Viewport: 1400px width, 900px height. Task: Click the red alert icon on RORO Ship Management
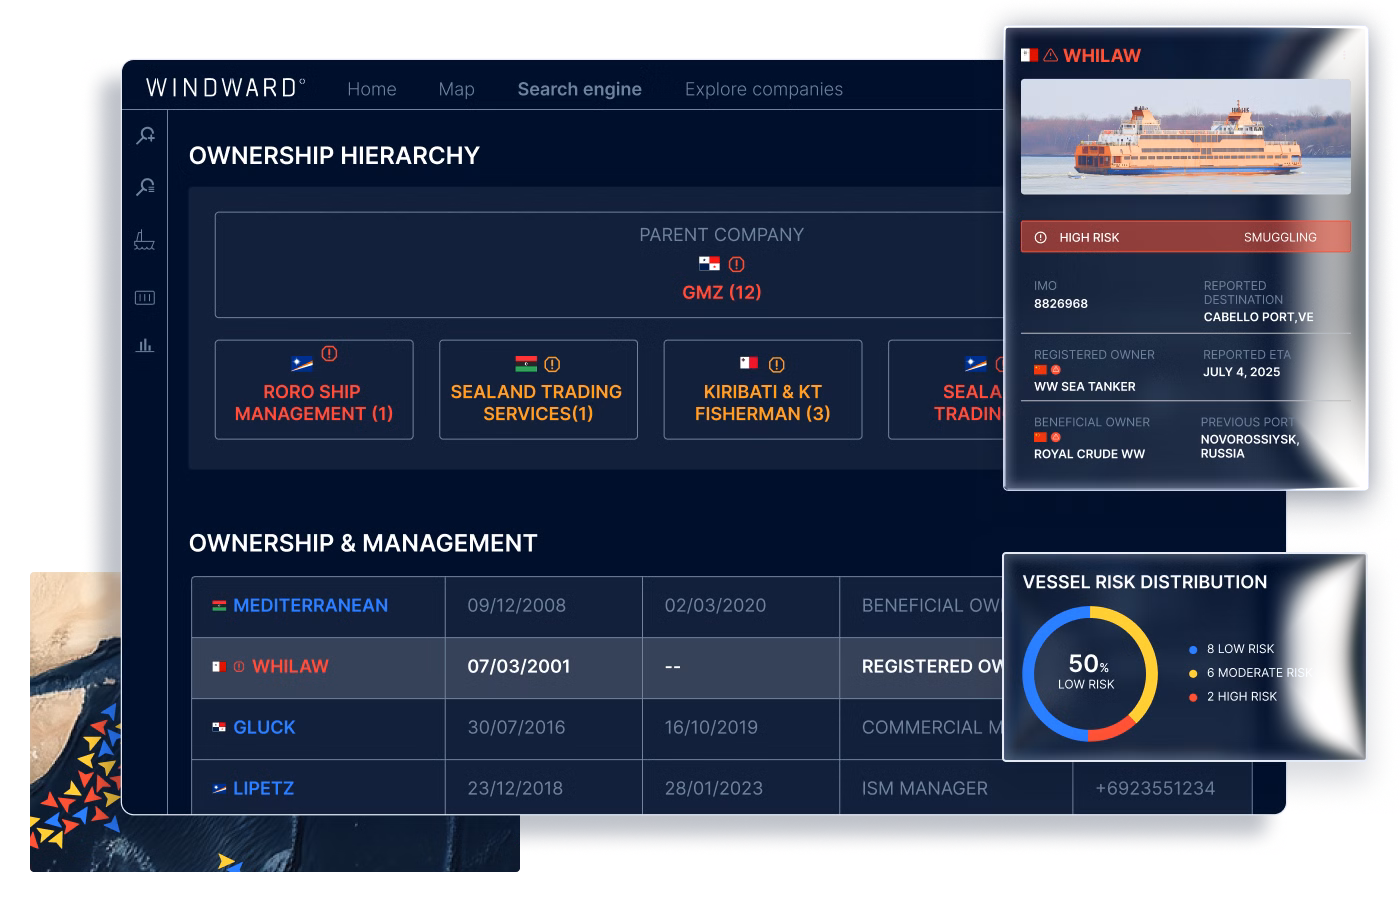click(x=329, y=353)
